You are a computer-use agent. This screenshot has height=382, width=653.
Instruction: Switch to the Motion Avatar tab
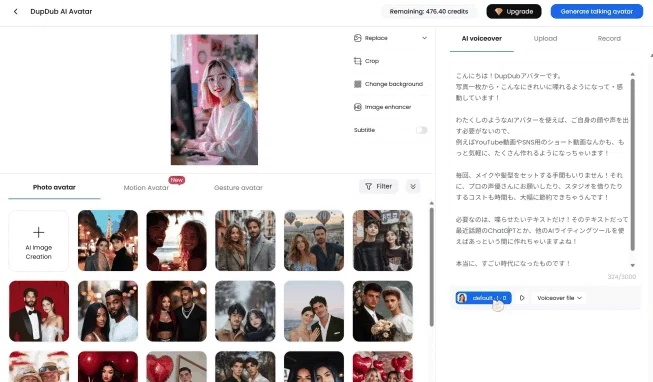pos(146,188)
